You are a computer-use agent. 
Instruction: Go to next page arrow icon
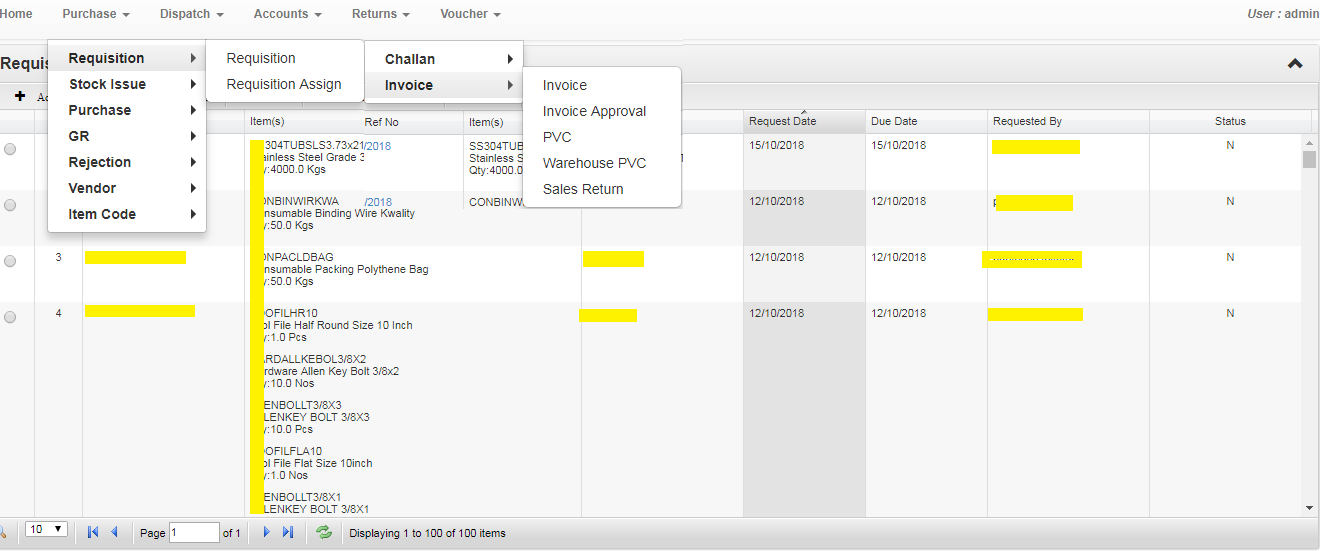point(267,532)
